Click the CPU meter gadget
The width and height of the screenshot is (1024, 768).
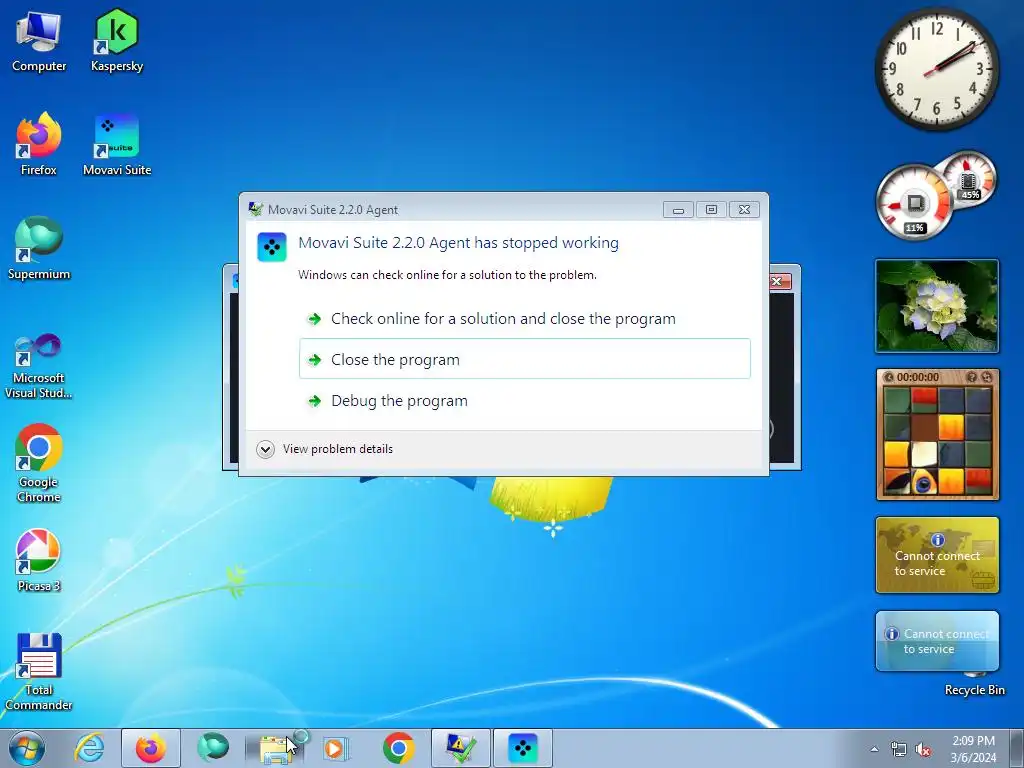click(x=914, y=202)
